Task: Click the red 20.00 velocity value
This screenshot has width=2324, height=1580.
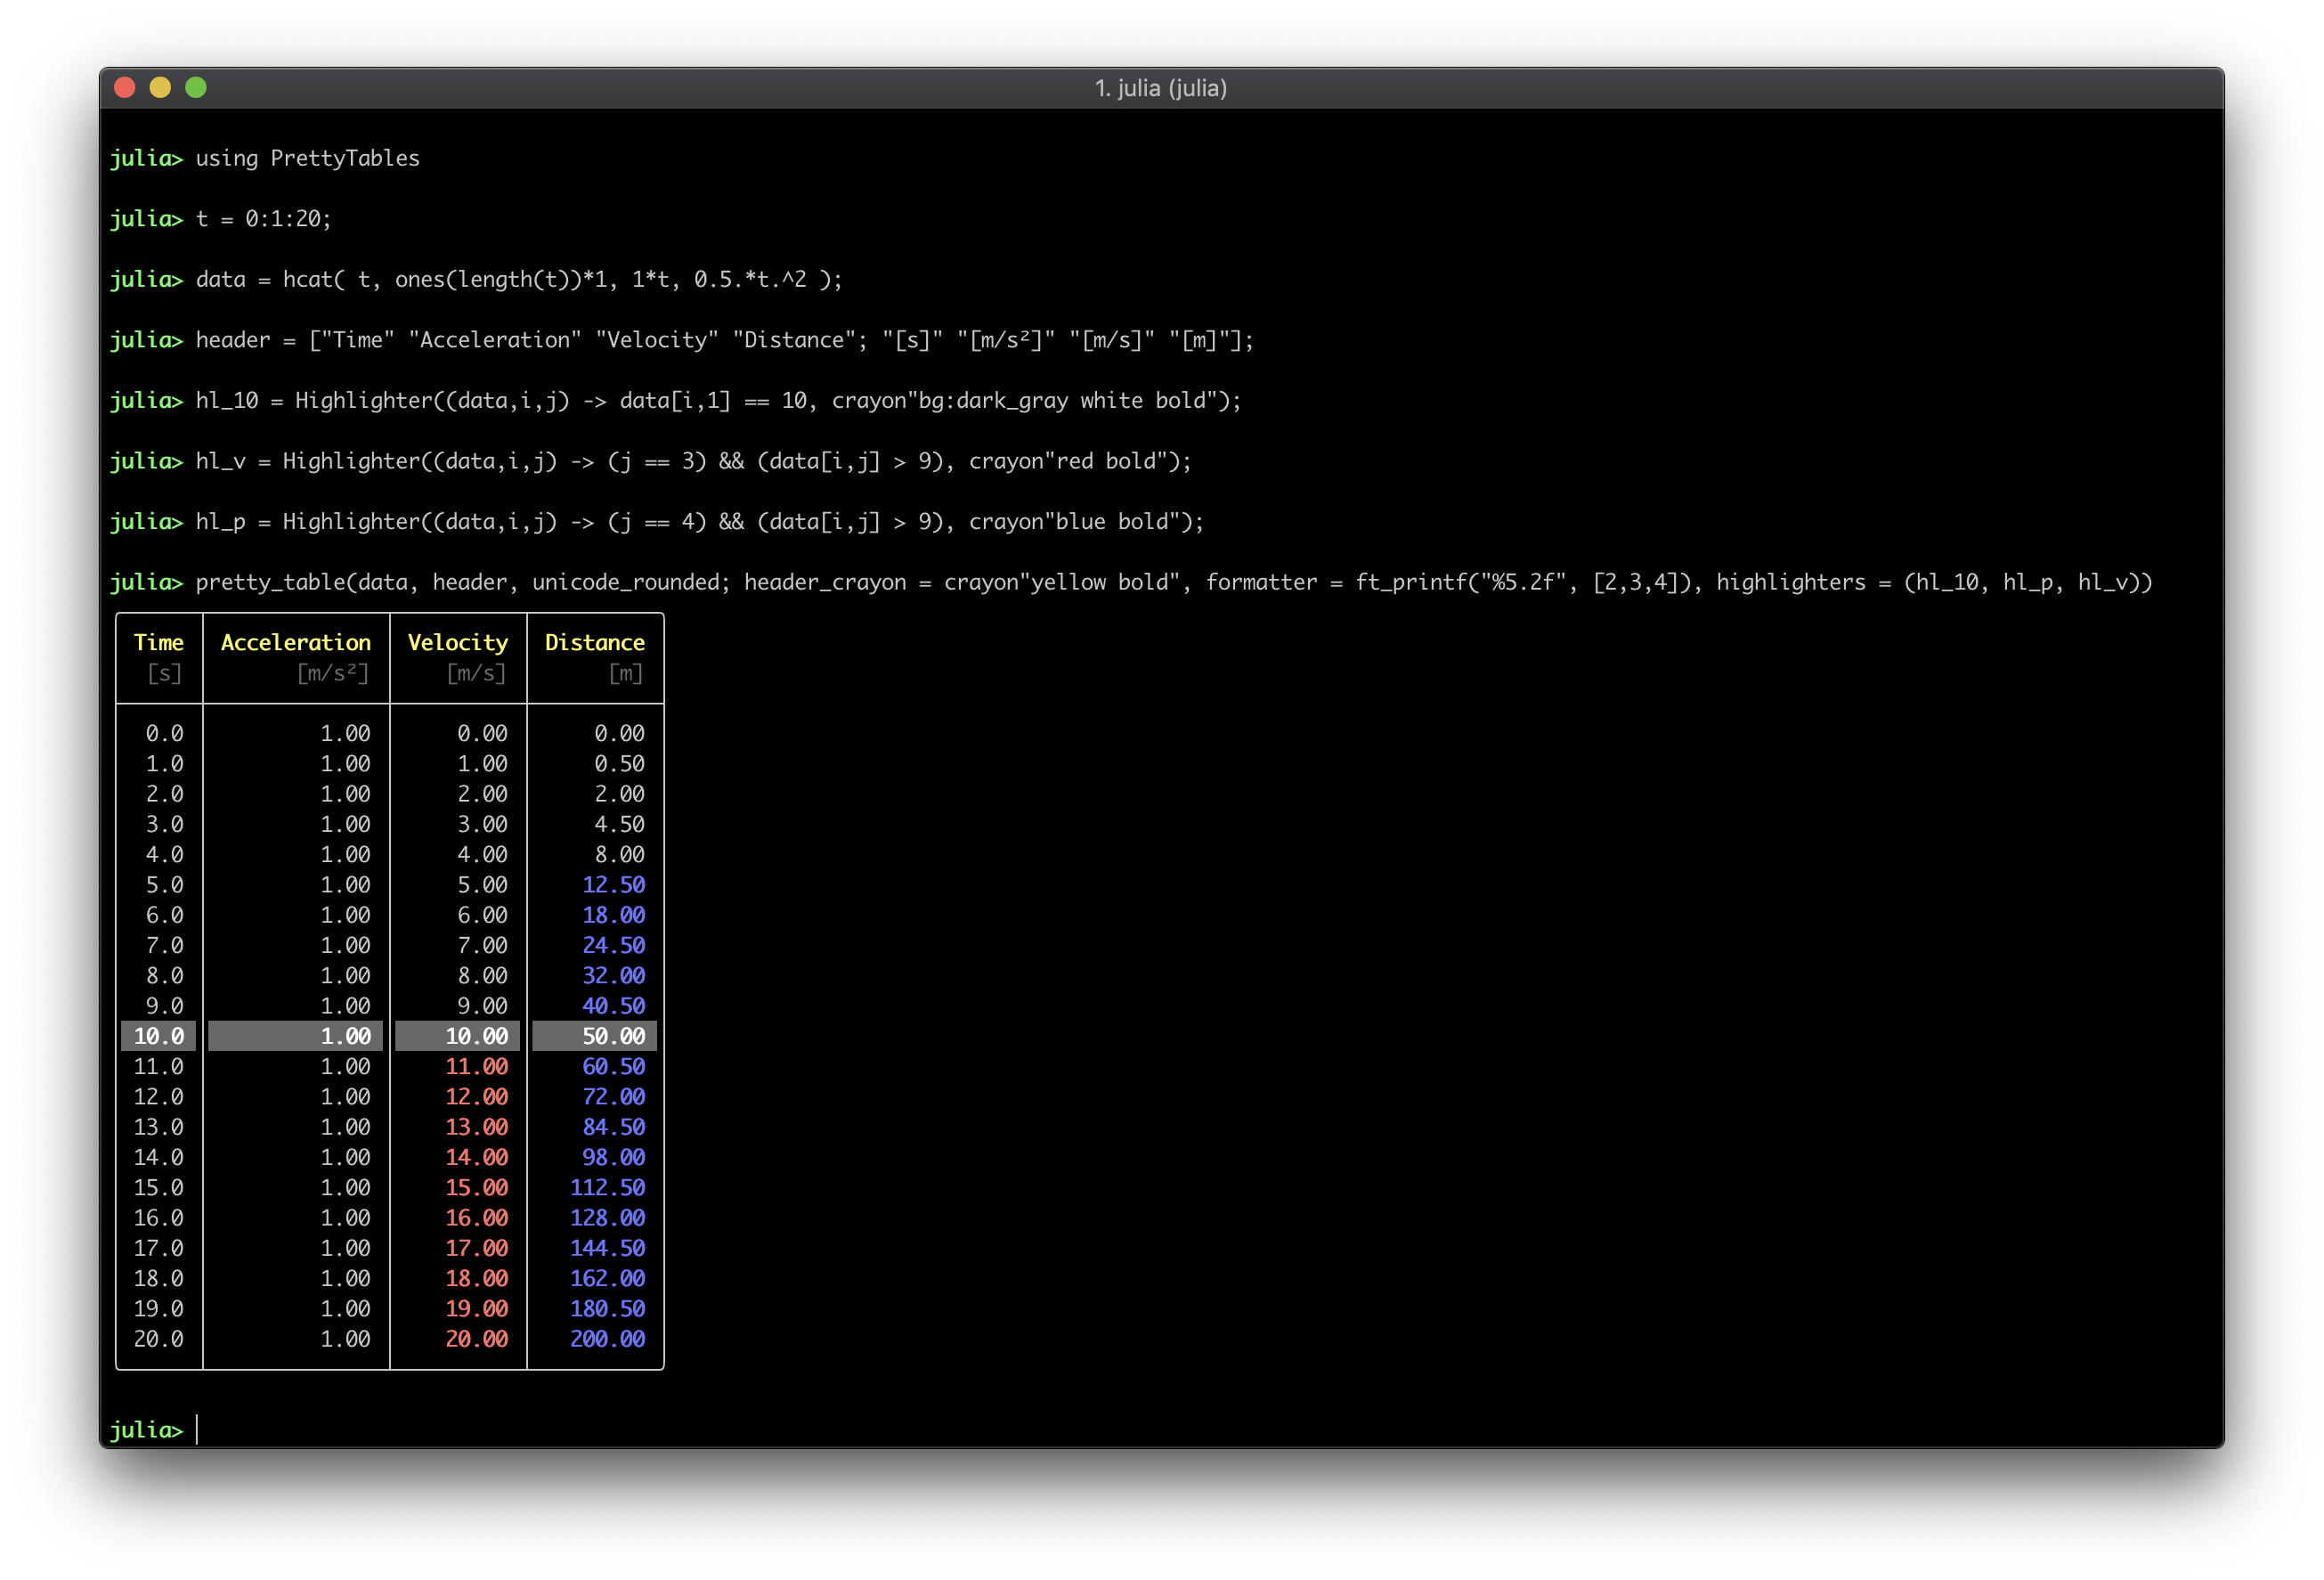Action: click(x=476, y=1339)
